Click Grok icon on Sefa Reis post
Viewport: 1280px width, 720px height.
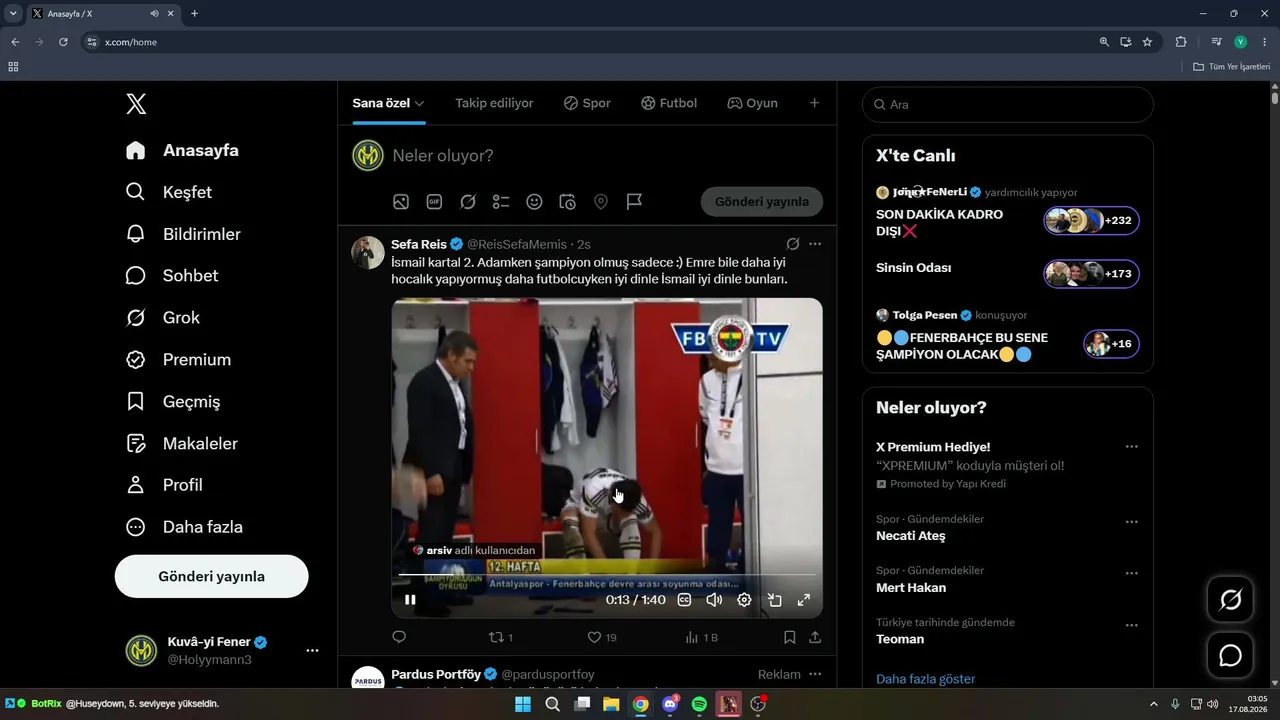click(x=793, y=244)
